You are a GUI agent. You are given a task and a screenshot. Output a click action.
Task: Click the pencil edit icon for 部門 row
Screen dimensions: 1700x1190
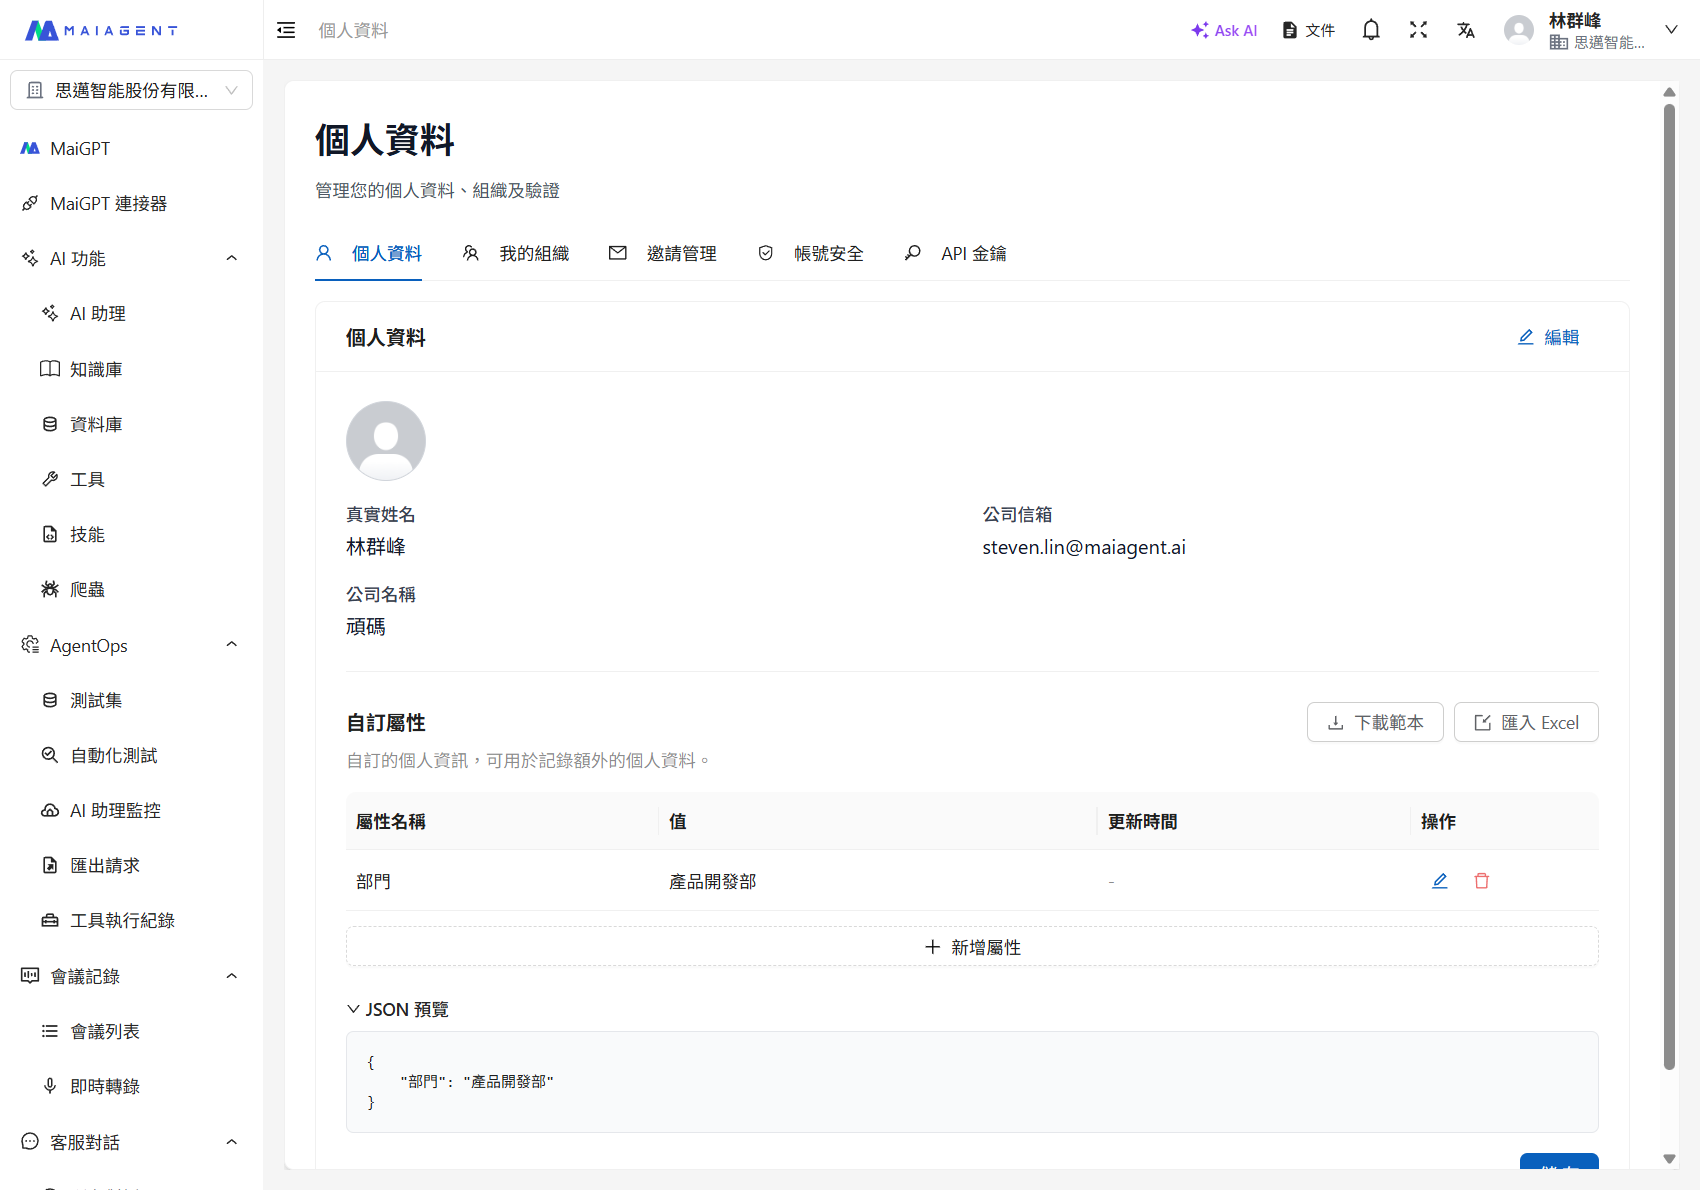coord(1439,881)
